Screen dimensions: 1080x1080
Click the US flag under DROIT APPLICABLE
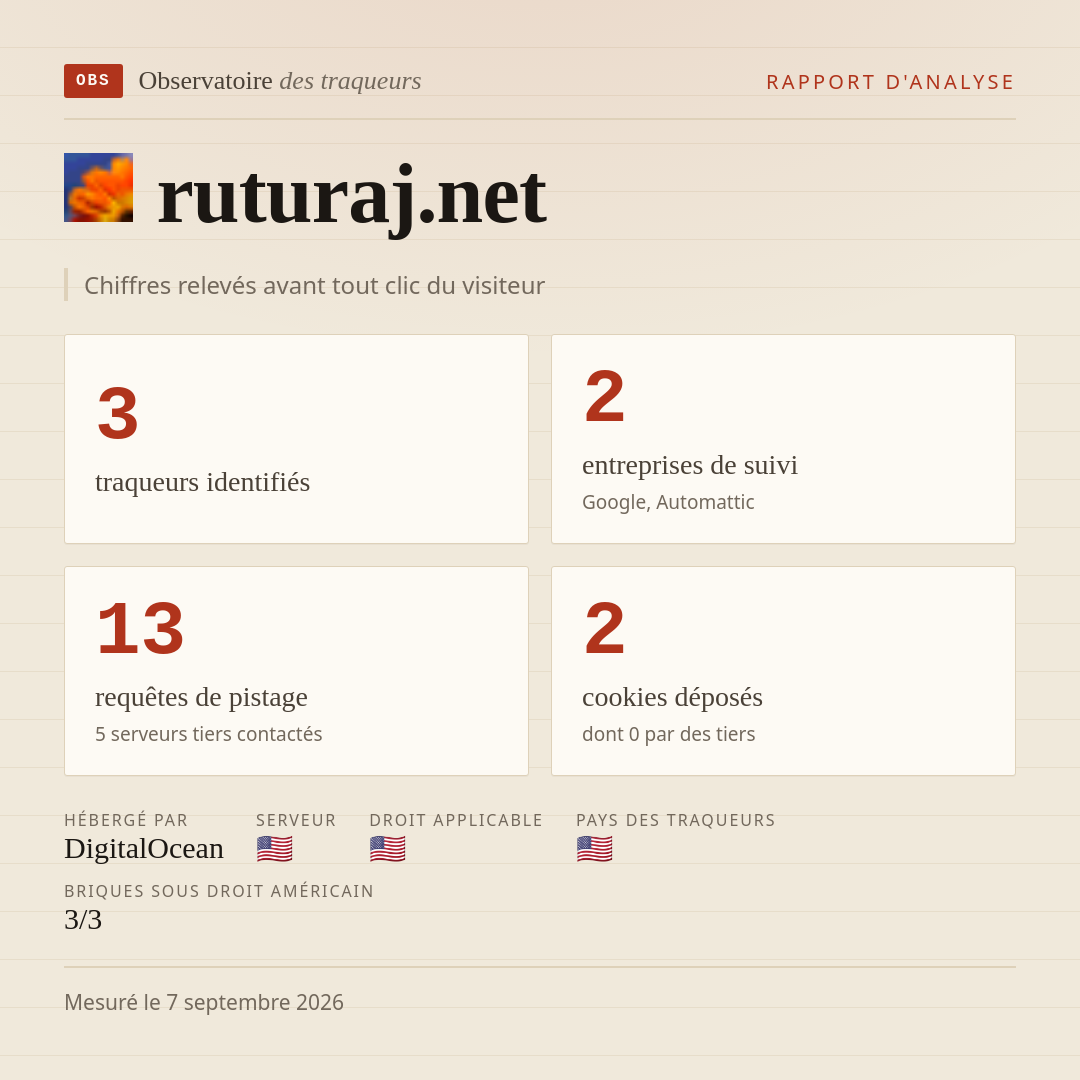(388, 849)
